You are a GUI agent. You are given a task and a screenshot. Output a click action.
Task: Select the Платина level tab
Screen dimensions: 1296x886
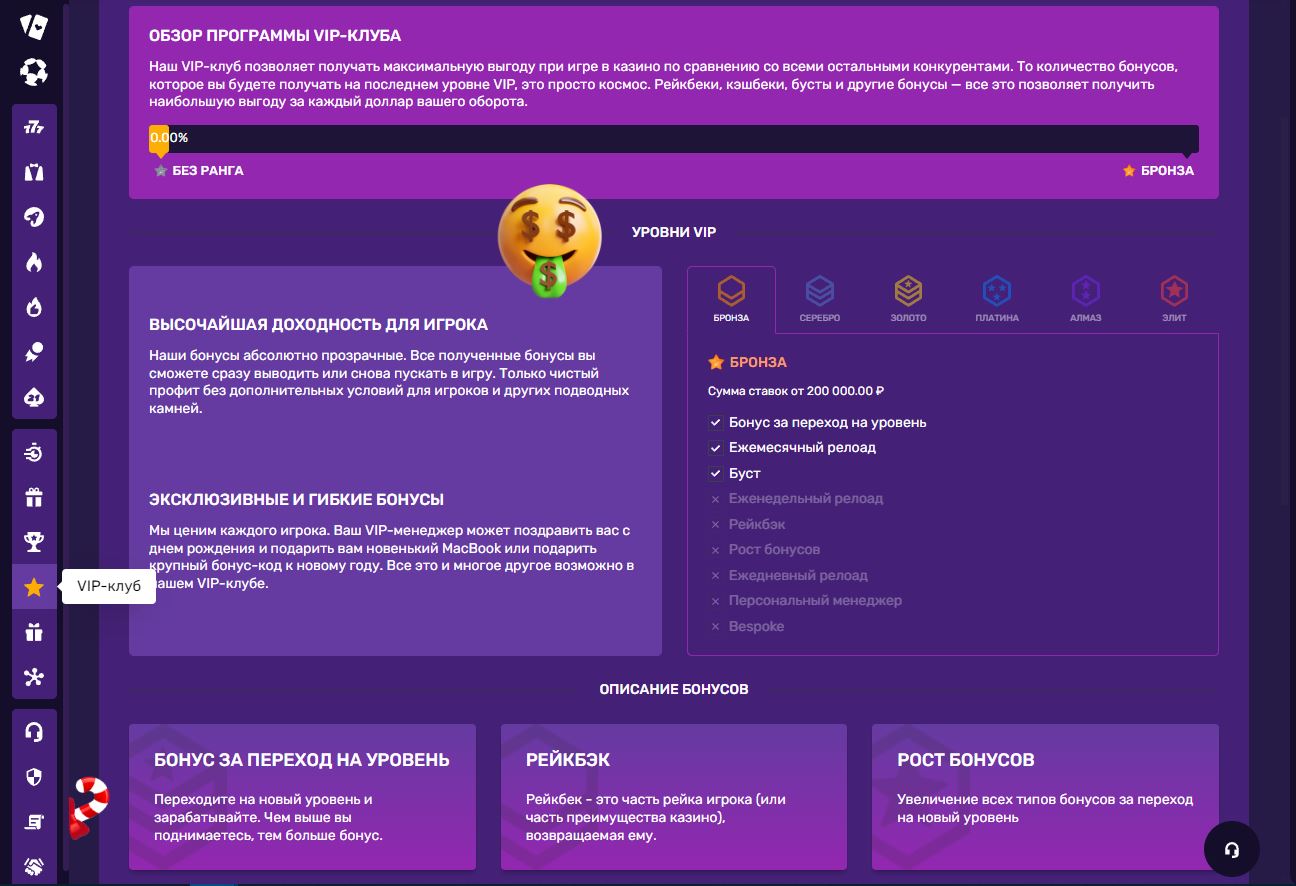tap(996, 300)
